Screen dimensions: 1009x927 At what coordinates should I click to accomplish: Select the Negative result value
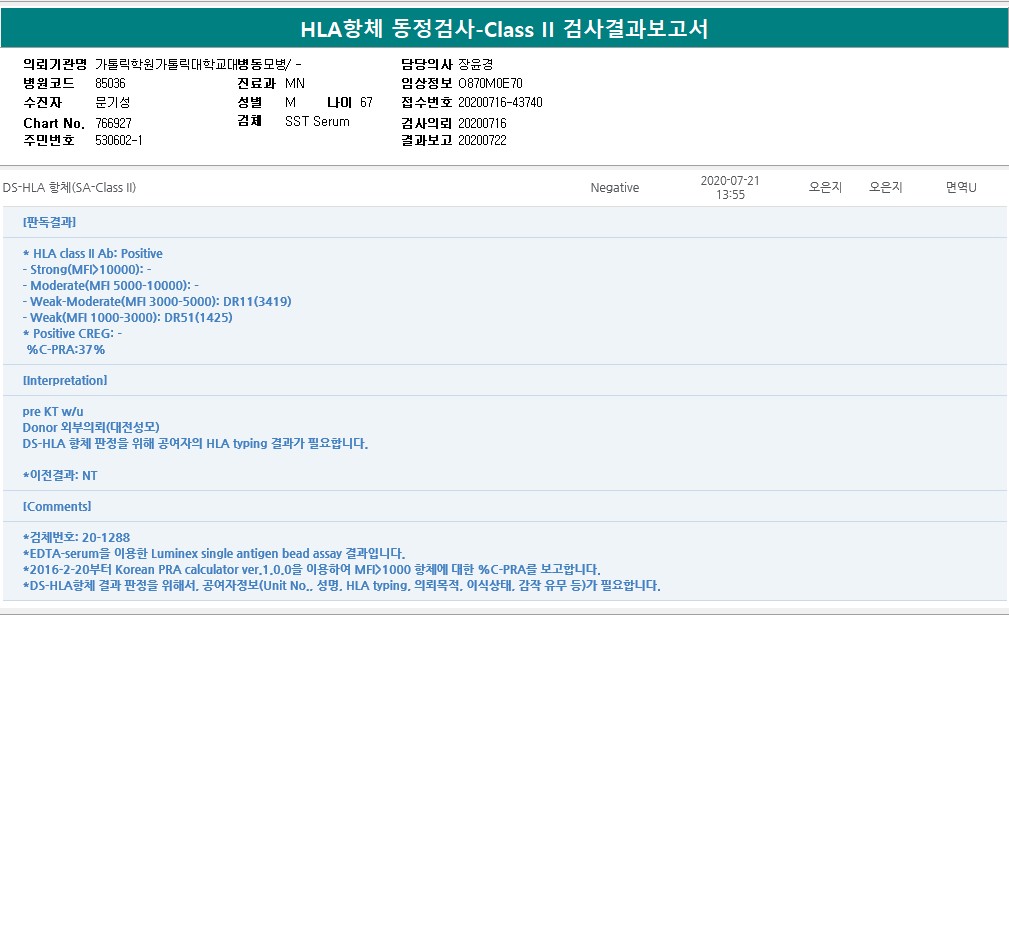[x=615, y=187]
